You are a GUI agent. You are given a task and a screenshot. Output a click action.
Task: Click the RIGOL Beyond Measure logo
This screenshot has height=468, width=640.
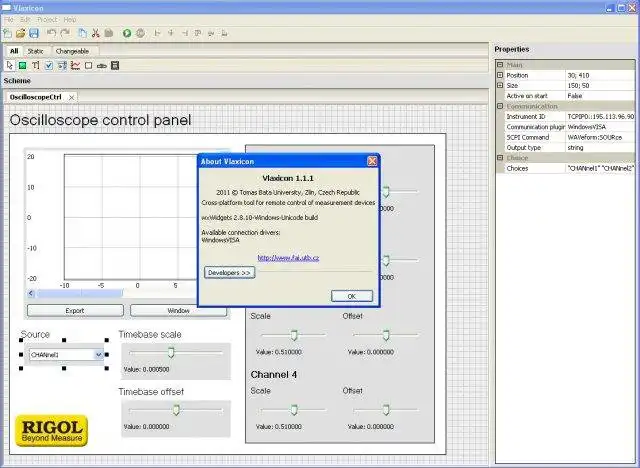[51, 431]
